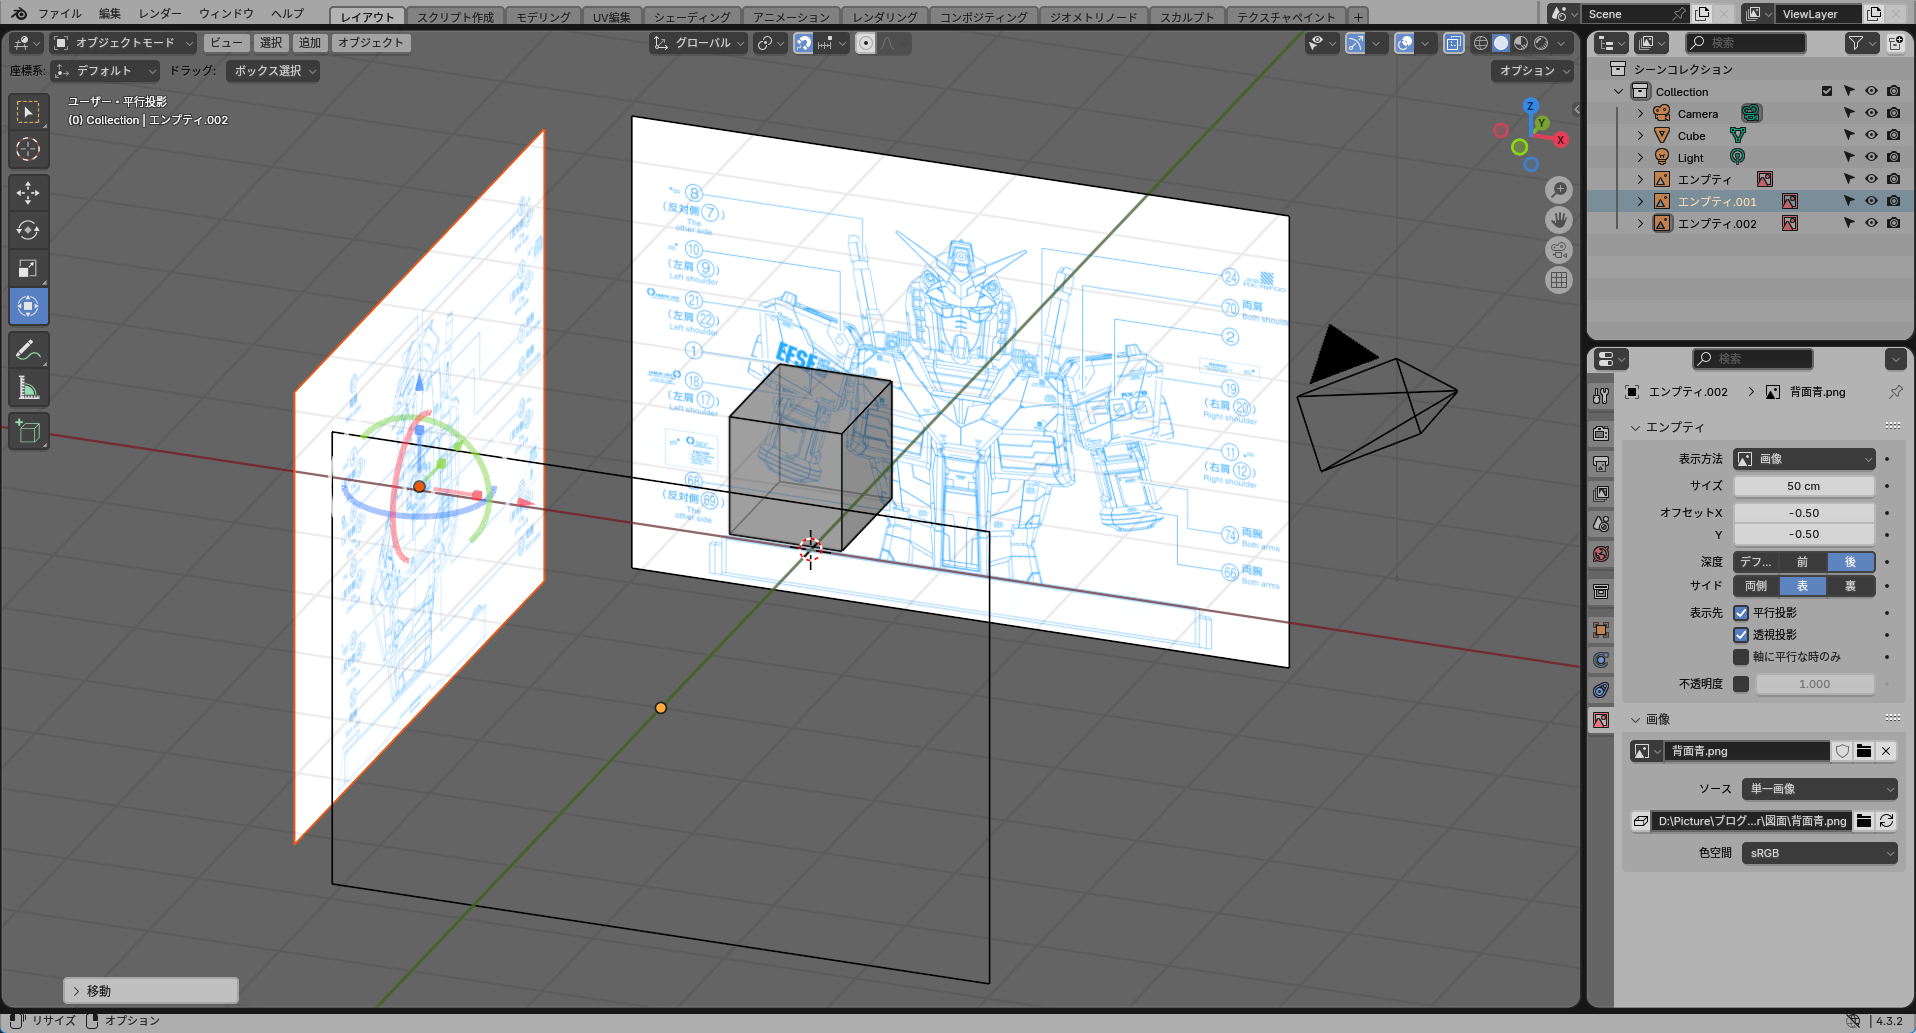Image resolution: width=1916 pixels, height=1033 pixels.
Task: Hide the Cube object in outliner
Action: pyautogui.click(x=1871, y=135)
